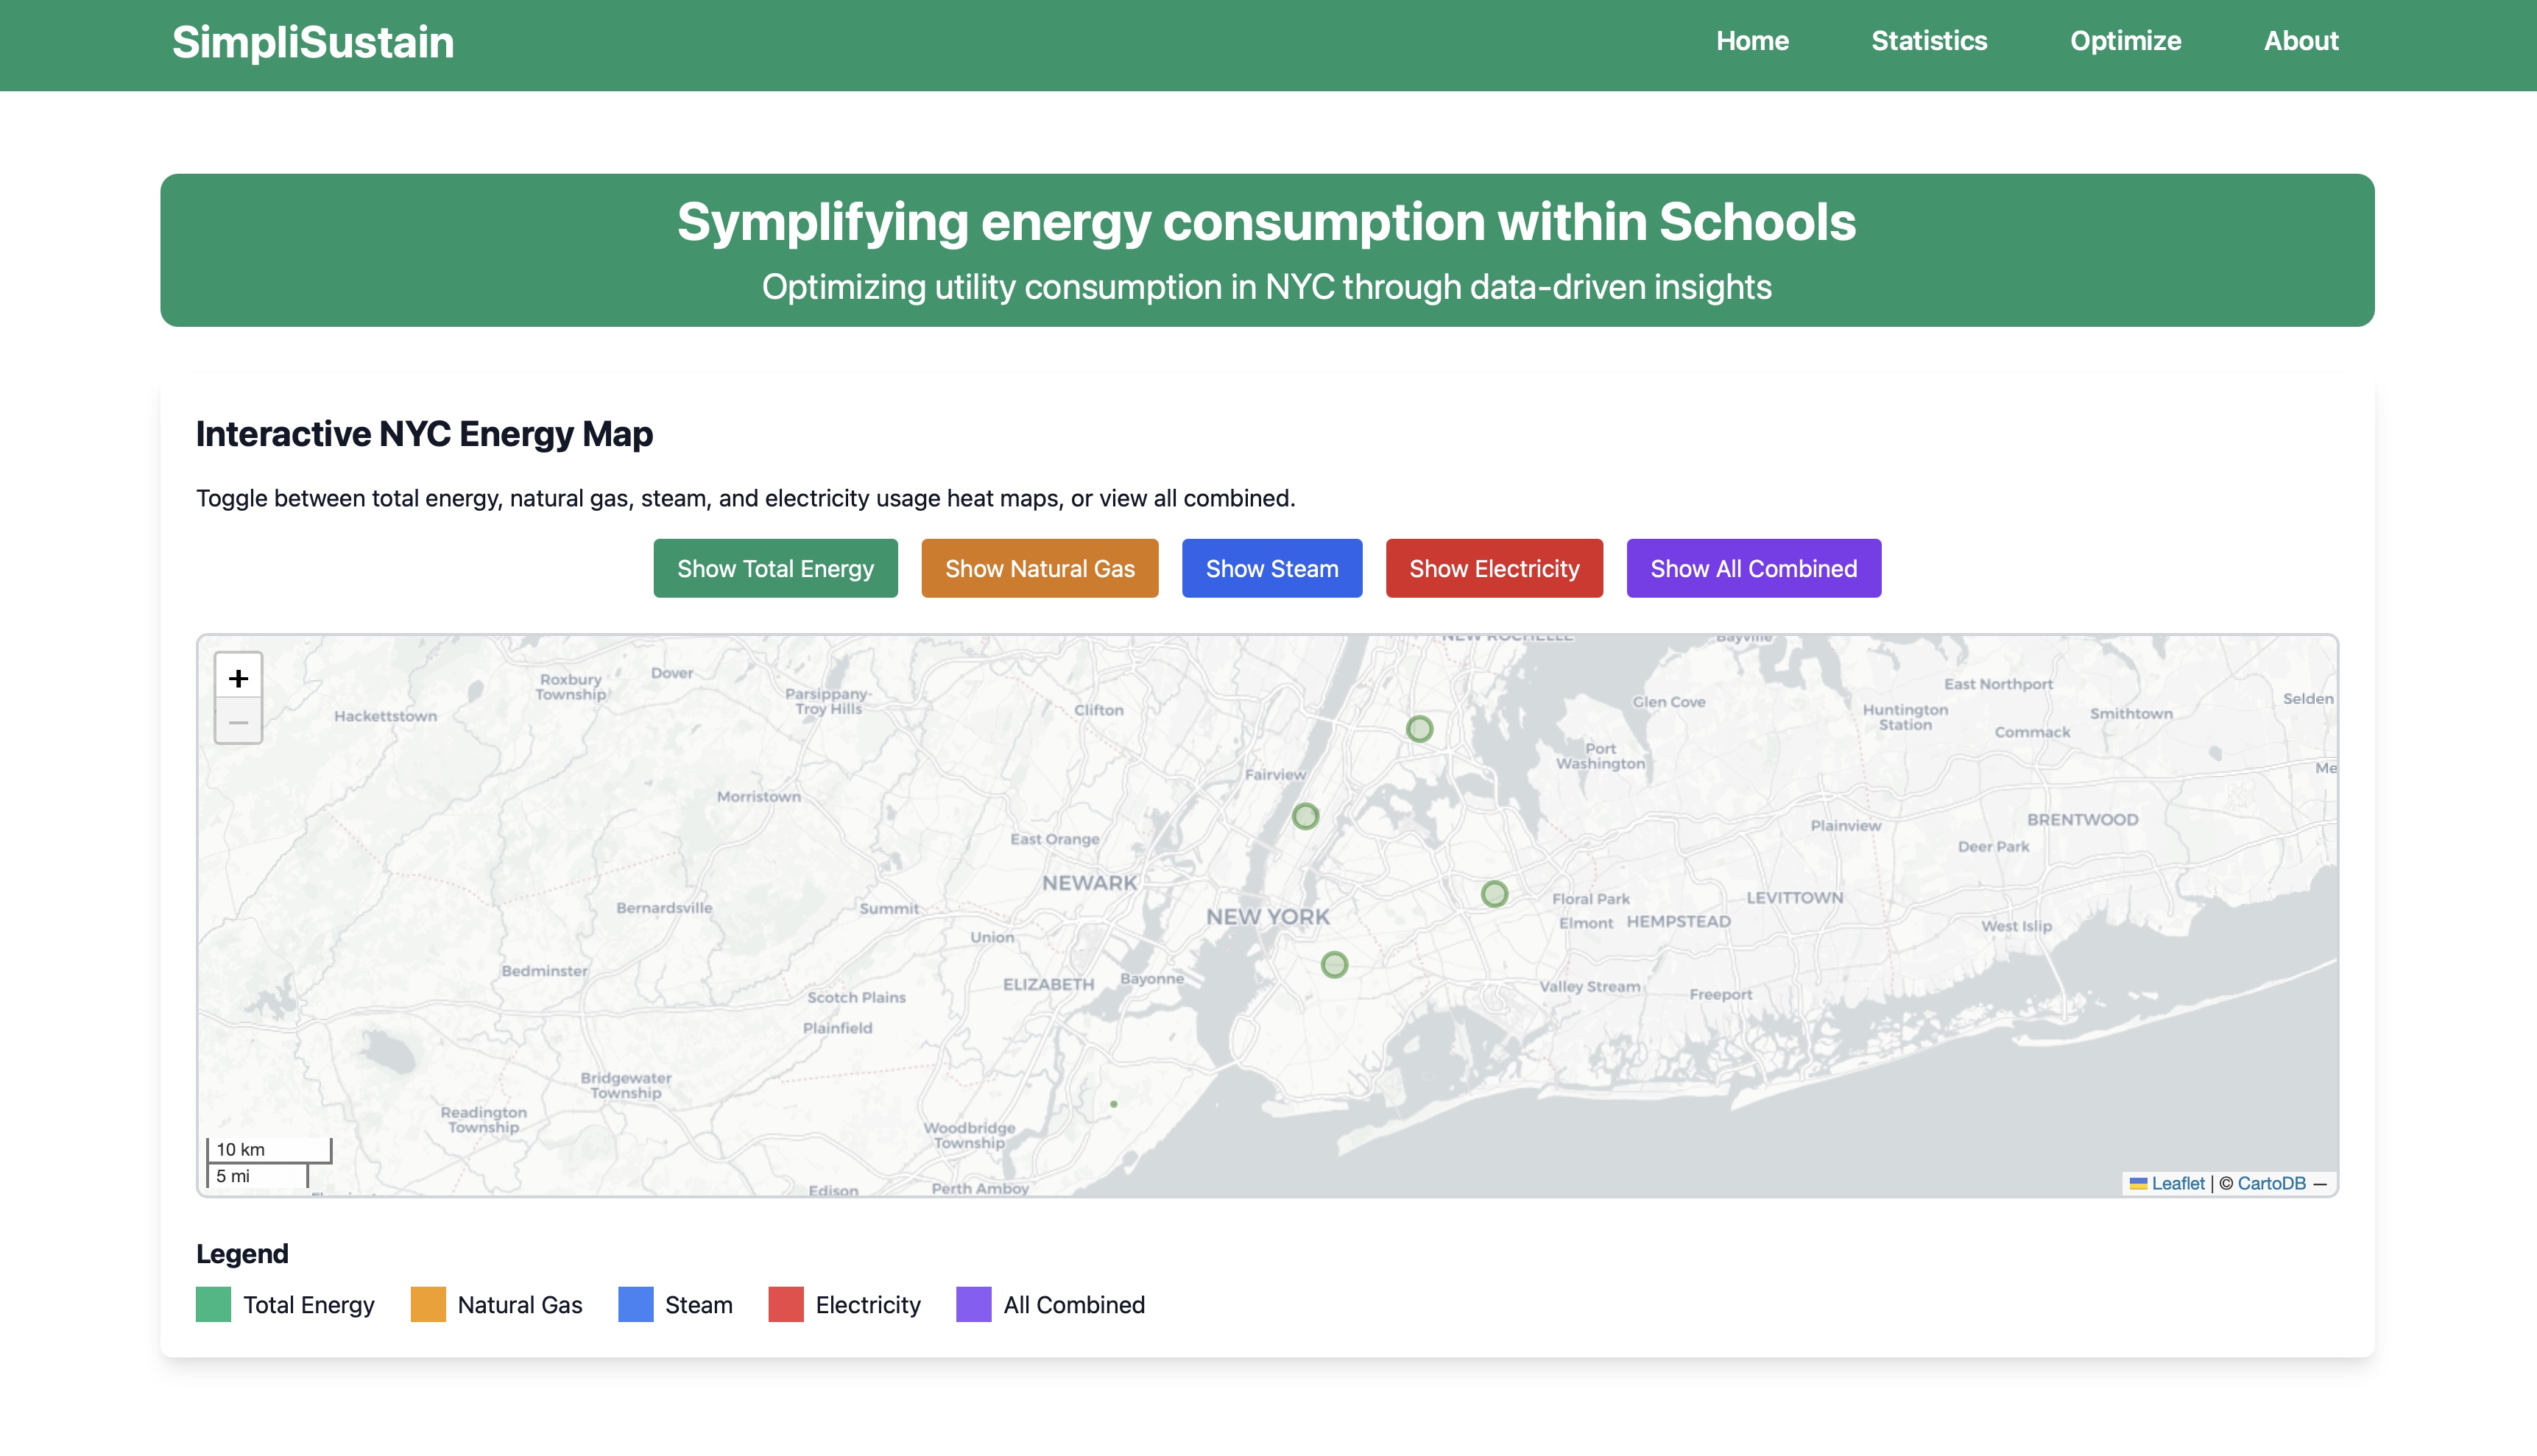2537x1456 pixels.
Task: Select the northernmost green circle marker
Action: (1419, 729)
